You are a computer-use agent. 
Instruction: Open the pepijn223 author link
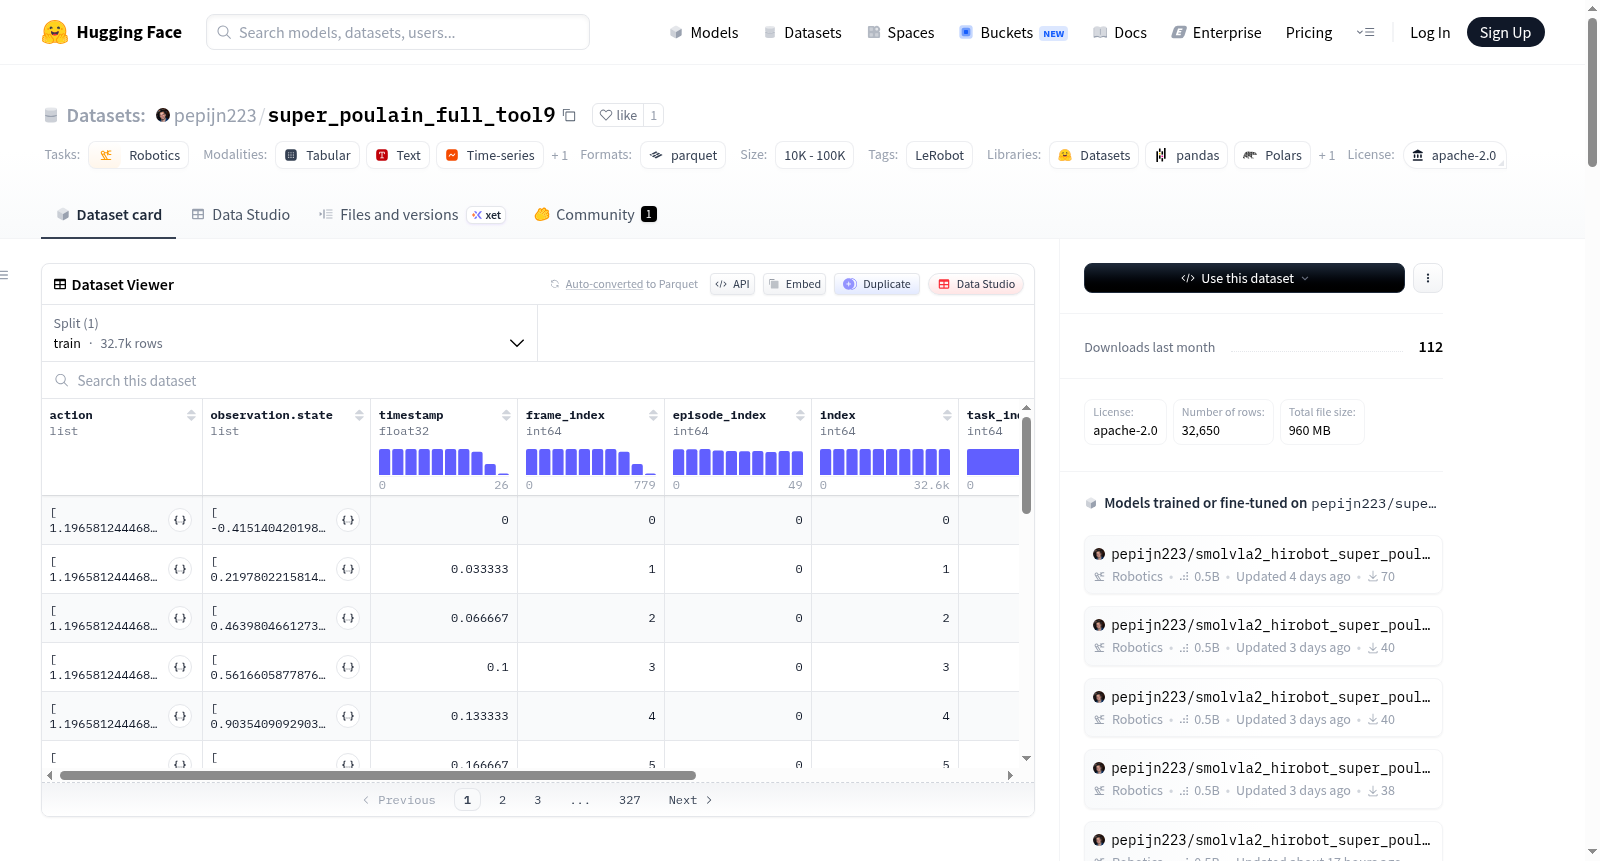215,115
